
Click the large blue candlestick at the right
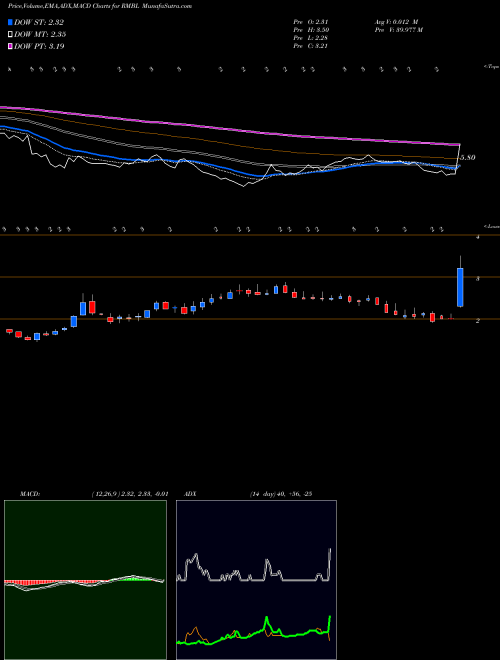460,287
